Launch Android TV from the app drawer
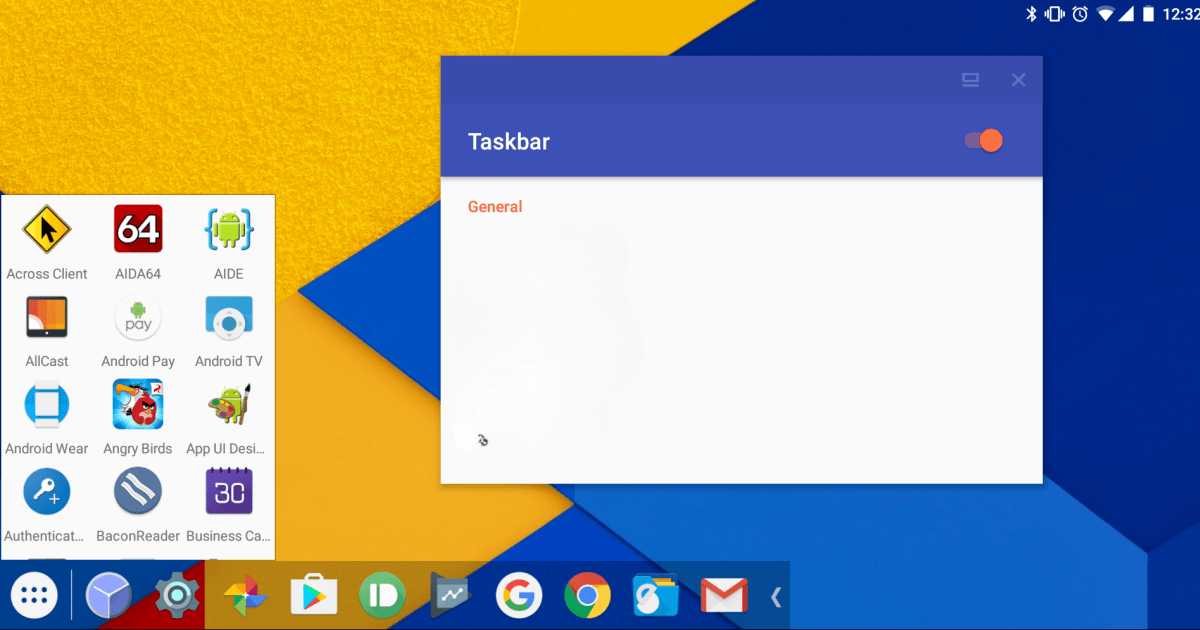The width and height of the screenshot is (1200, 630). pyautogui.click(x=228, y=317)
